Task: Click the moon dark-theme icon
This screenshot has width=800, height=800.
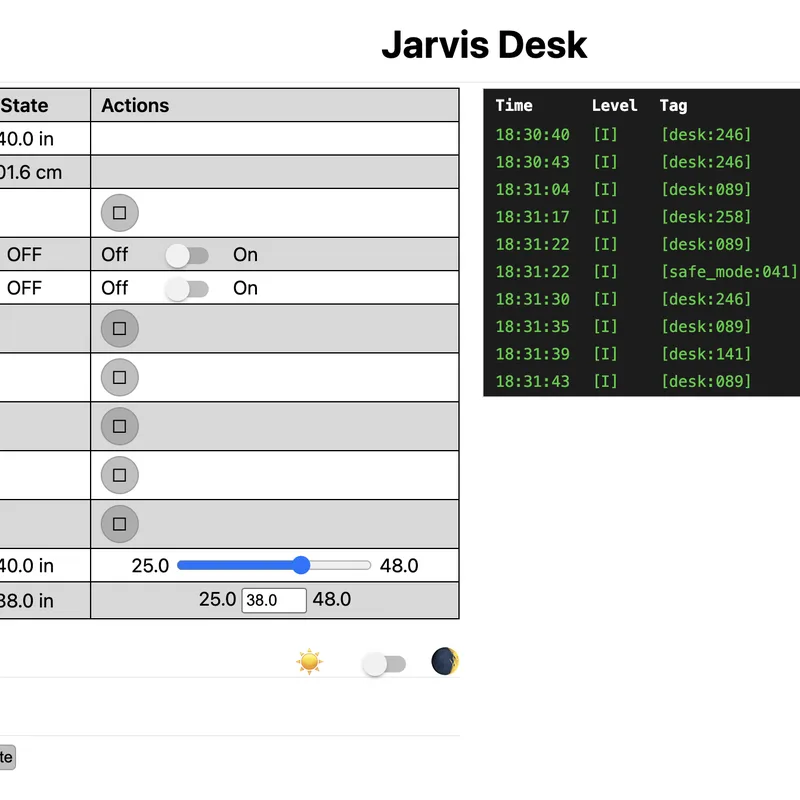Action: click(x=445, y=661)
